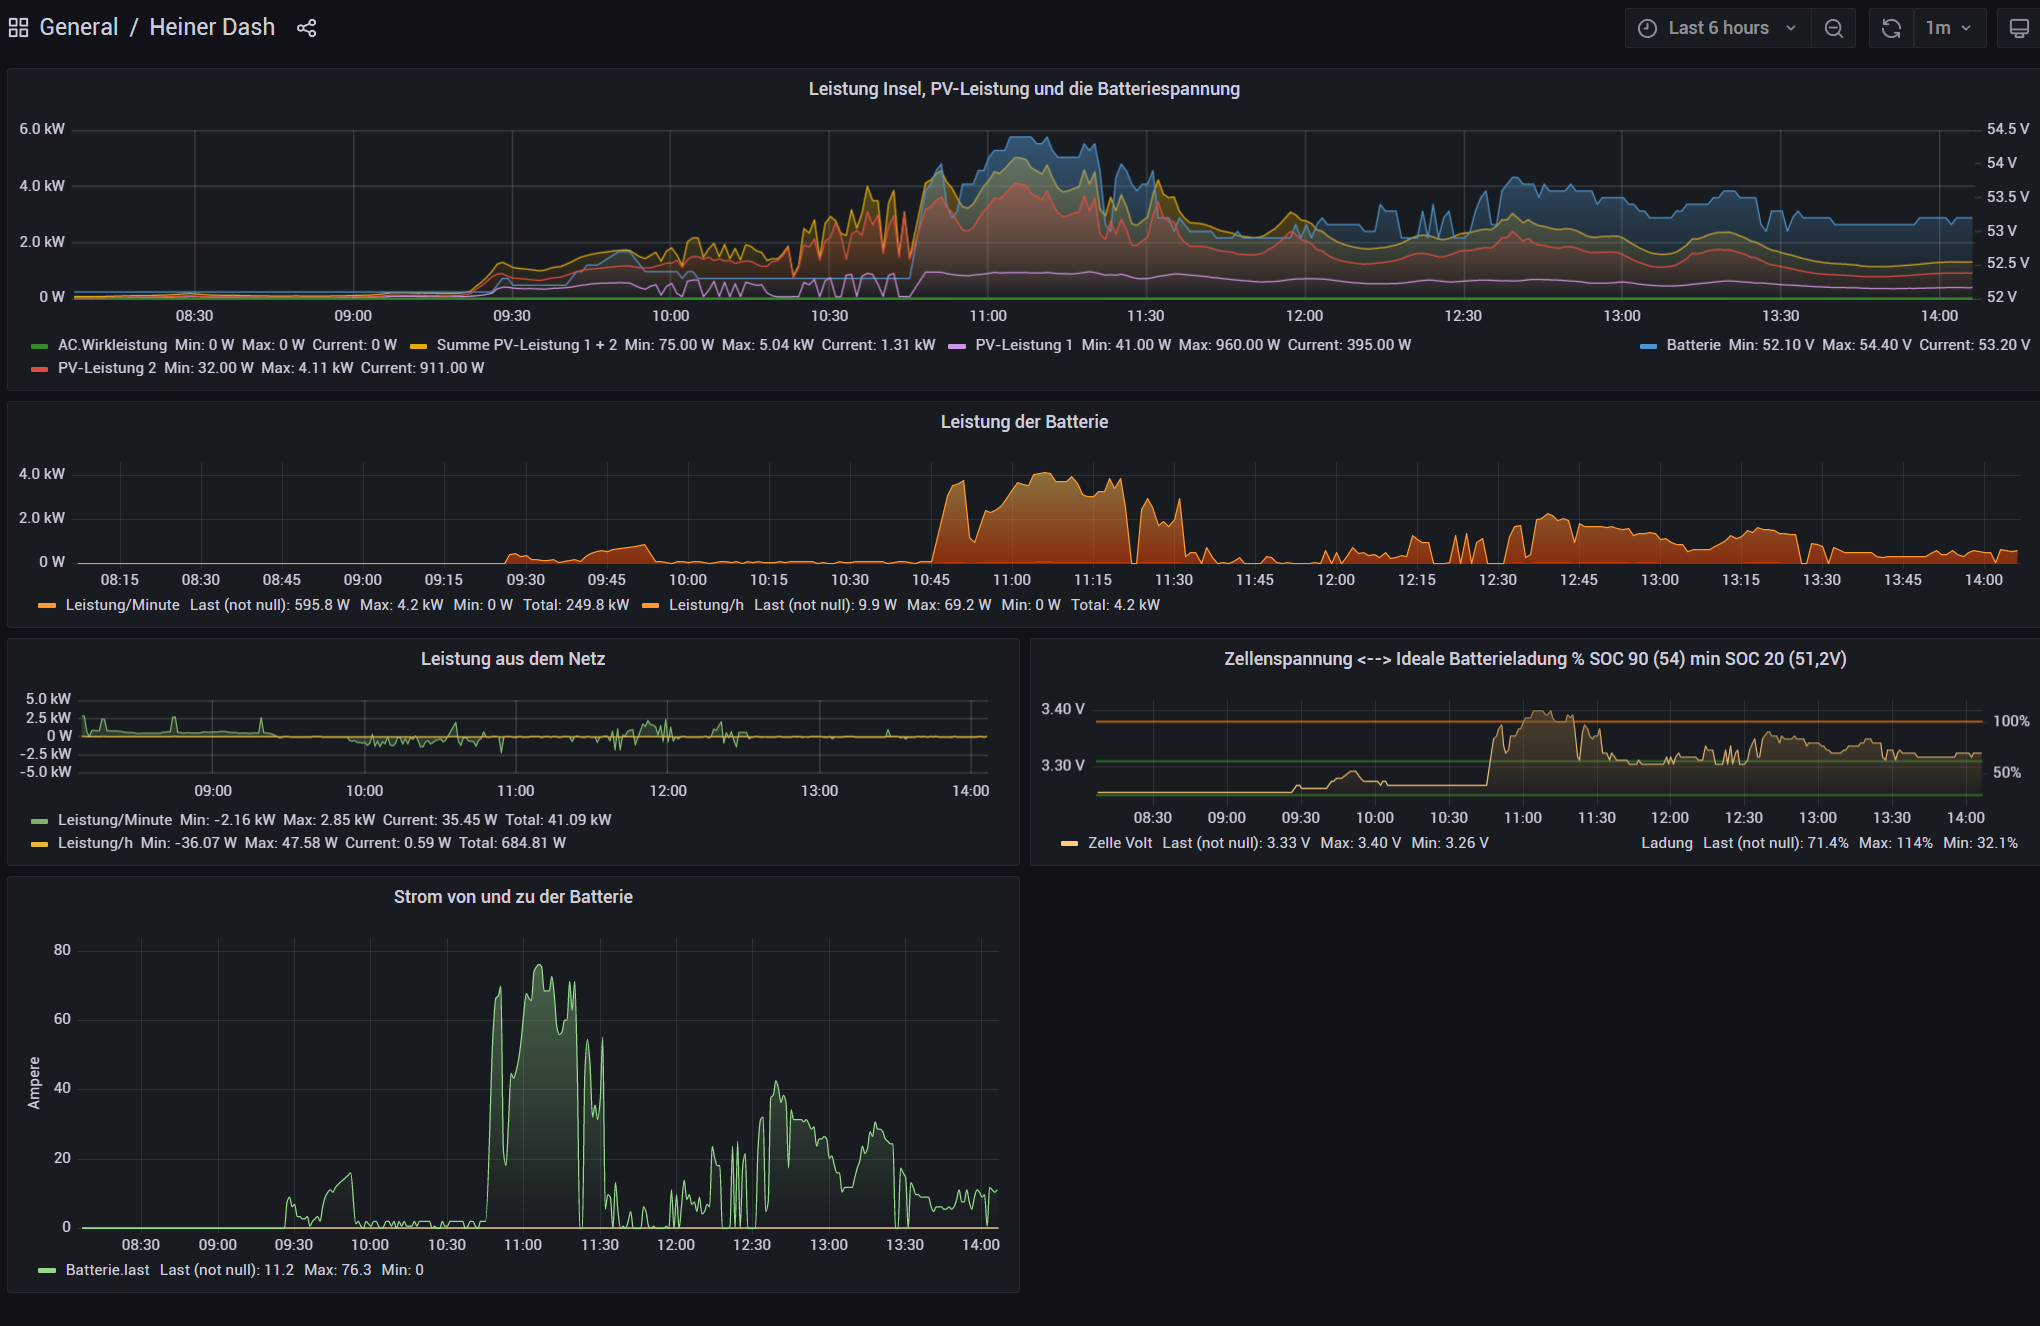This screenshot has height=1326, width=2040.
Task: Click the refresh dashboard icon
Action: (x=1891, y=28)
